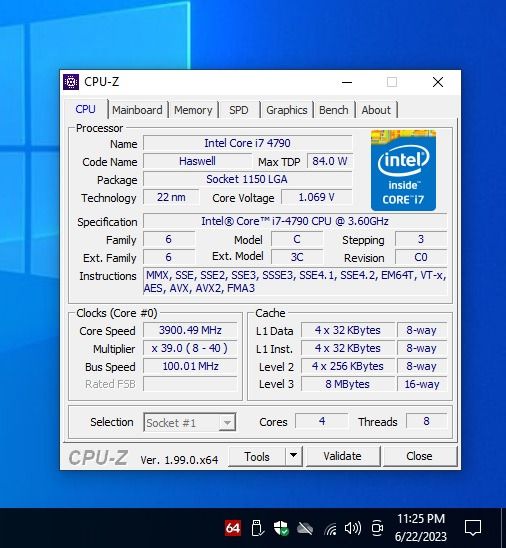506x548 pixels.
Task: Click the Revision value C0
Action: [421, 257]
